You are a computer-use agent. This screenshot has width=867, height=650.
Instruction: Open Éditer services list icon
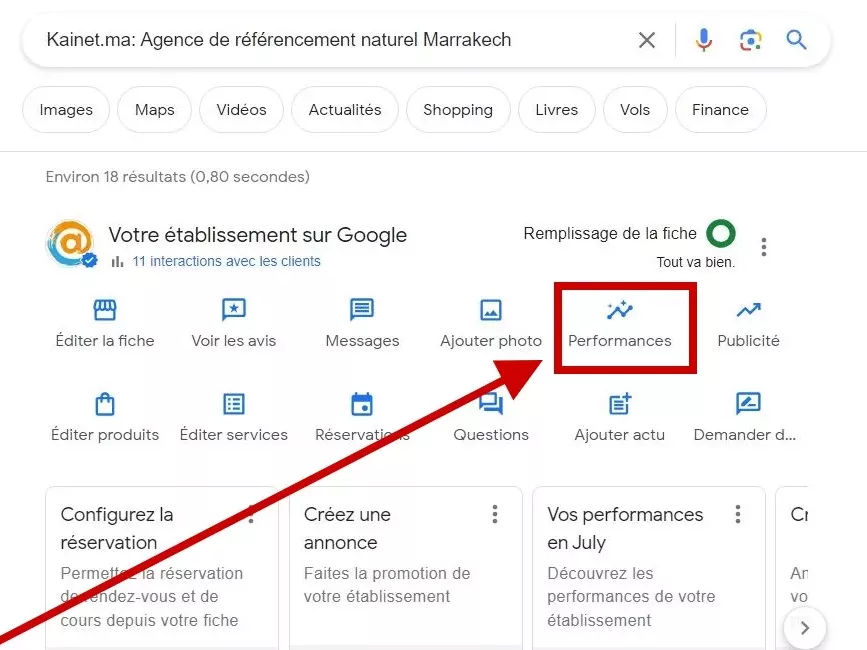coord(233,404)
